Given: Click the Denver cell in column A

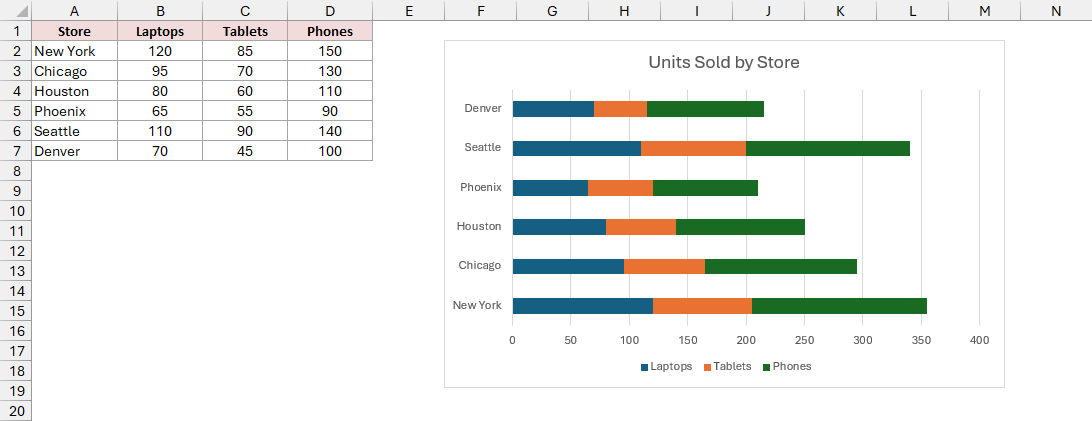Looking at the screenshot, I should (75, 151).
